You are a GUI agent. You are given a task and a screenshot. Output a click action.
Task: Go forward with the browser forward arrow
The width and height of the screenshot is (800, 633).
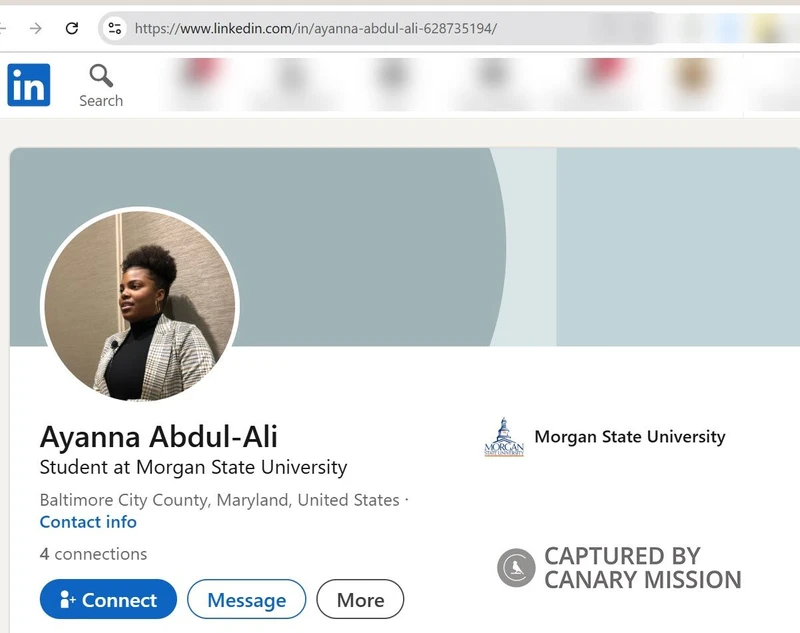(36, 28)
